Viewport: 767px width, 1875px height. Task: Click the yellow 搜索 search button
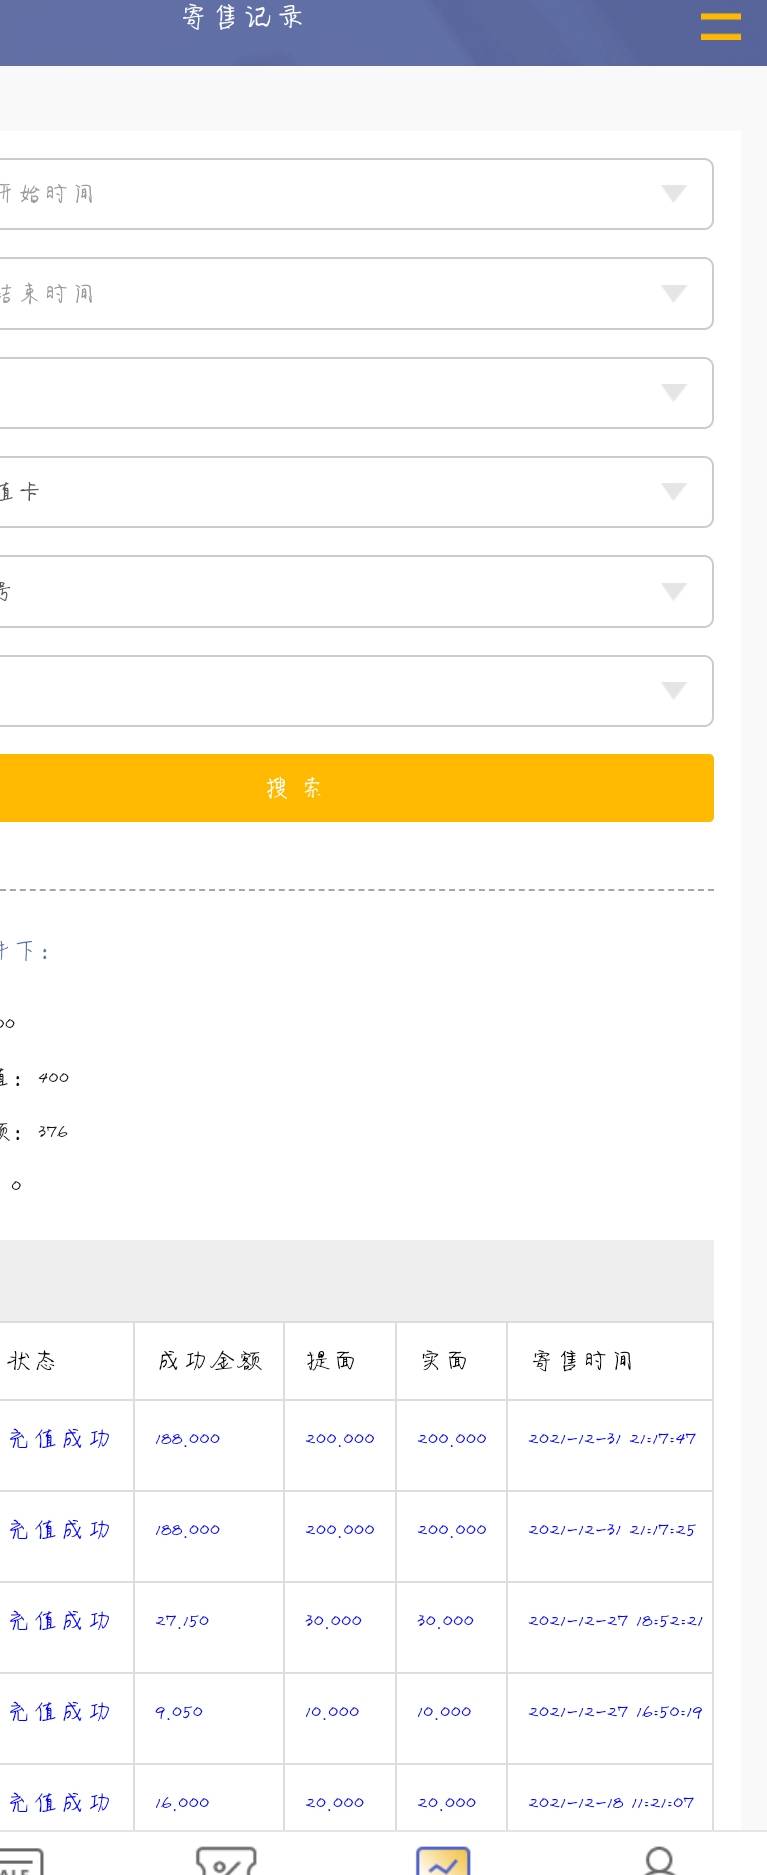(x=355, y=788)
